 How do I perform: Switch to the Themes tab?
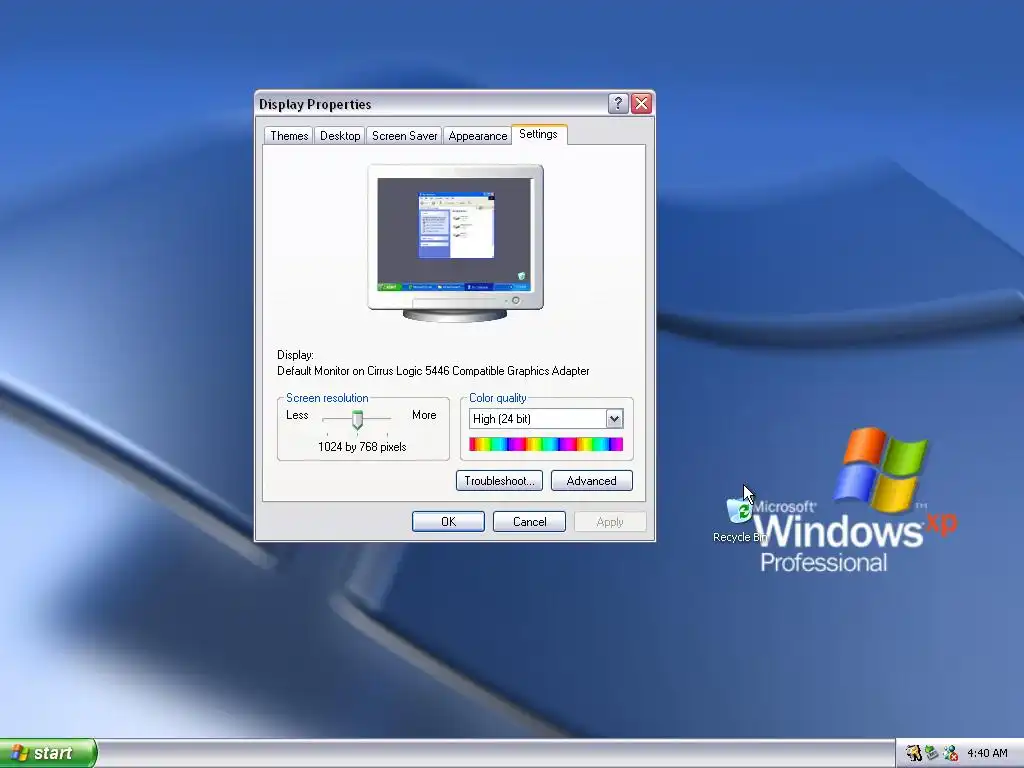tap(289, 136)
